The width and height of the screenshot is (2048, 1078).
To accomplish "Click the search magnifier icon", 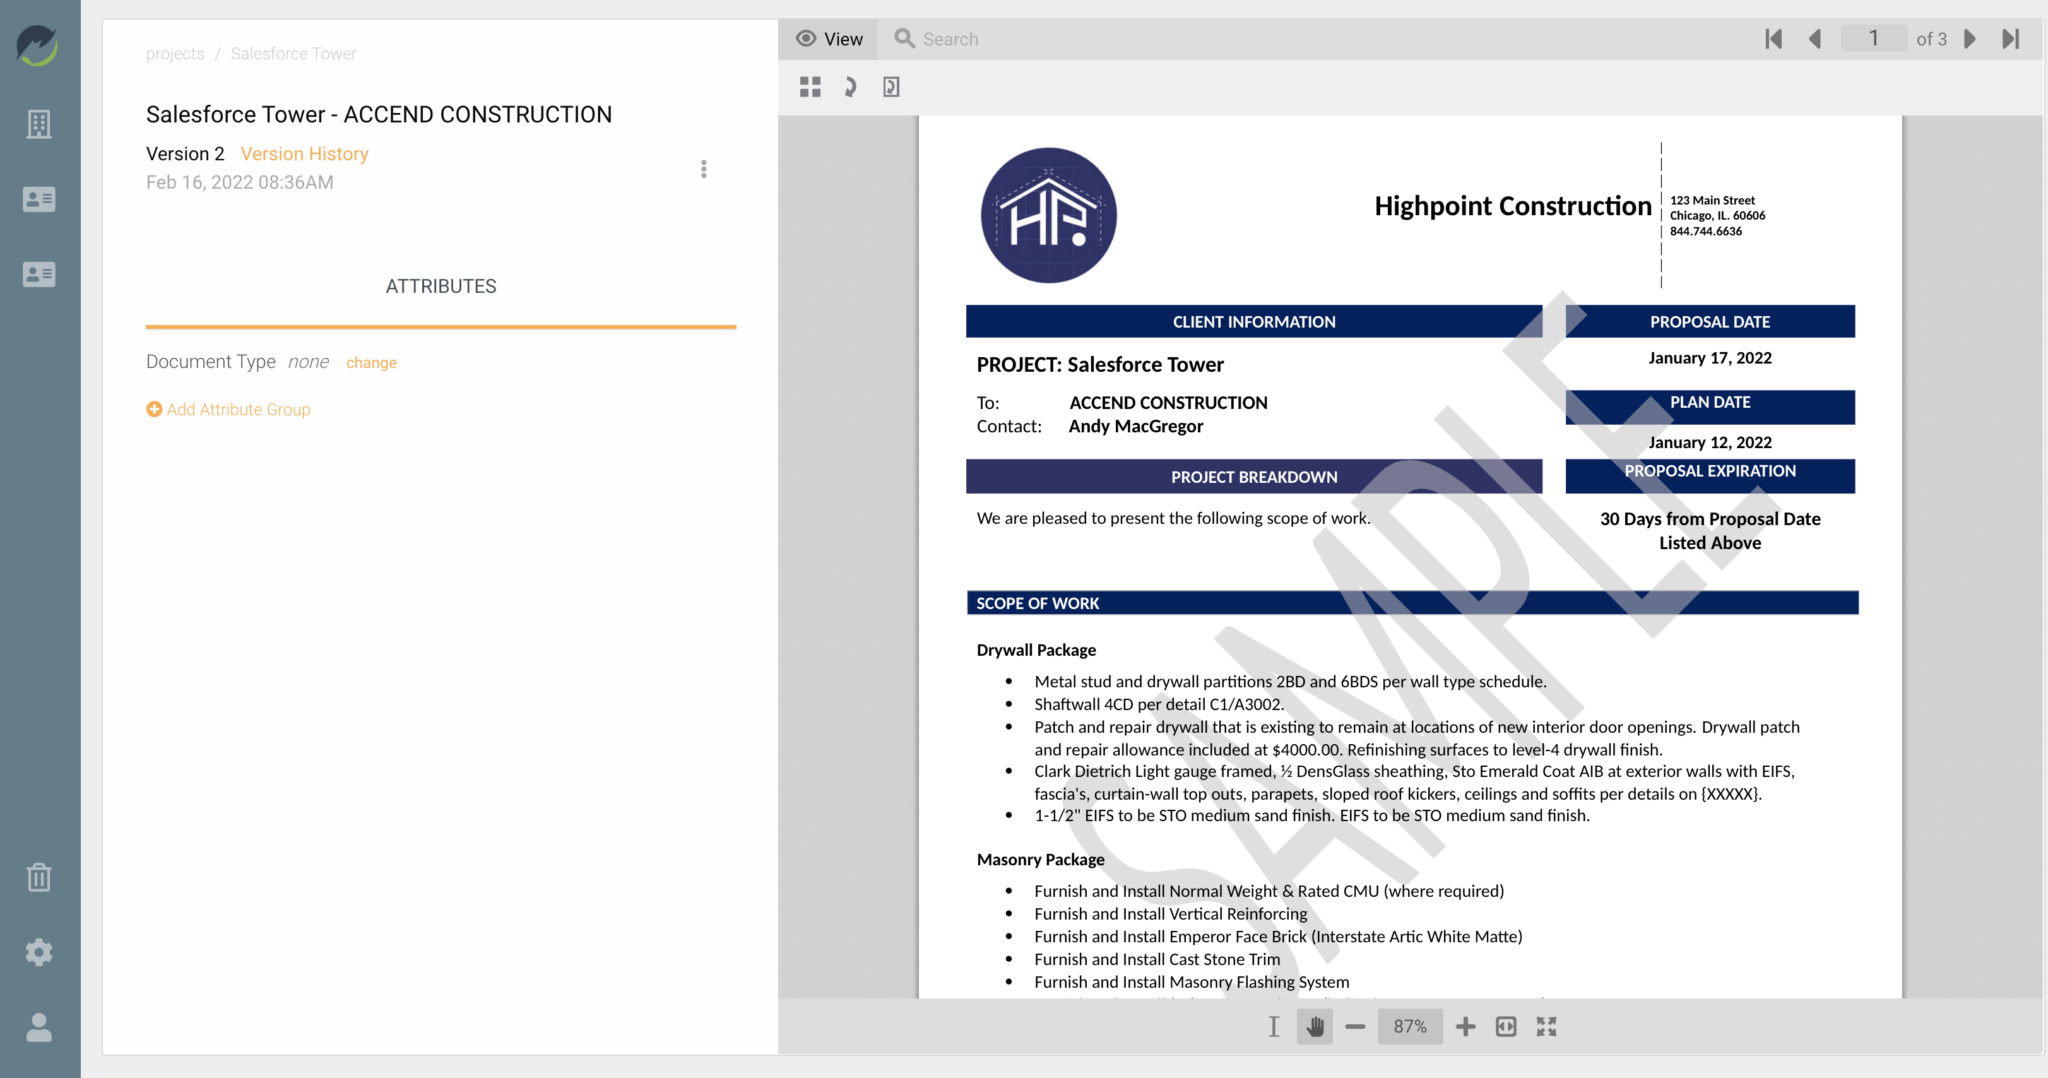I will pos(904,39).
